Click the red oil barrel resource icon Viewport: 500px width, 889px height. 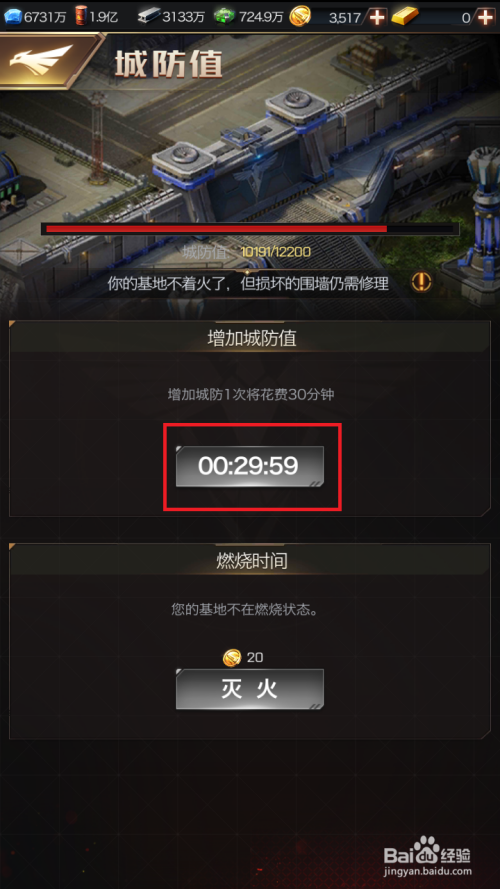(x=81, y=16)
